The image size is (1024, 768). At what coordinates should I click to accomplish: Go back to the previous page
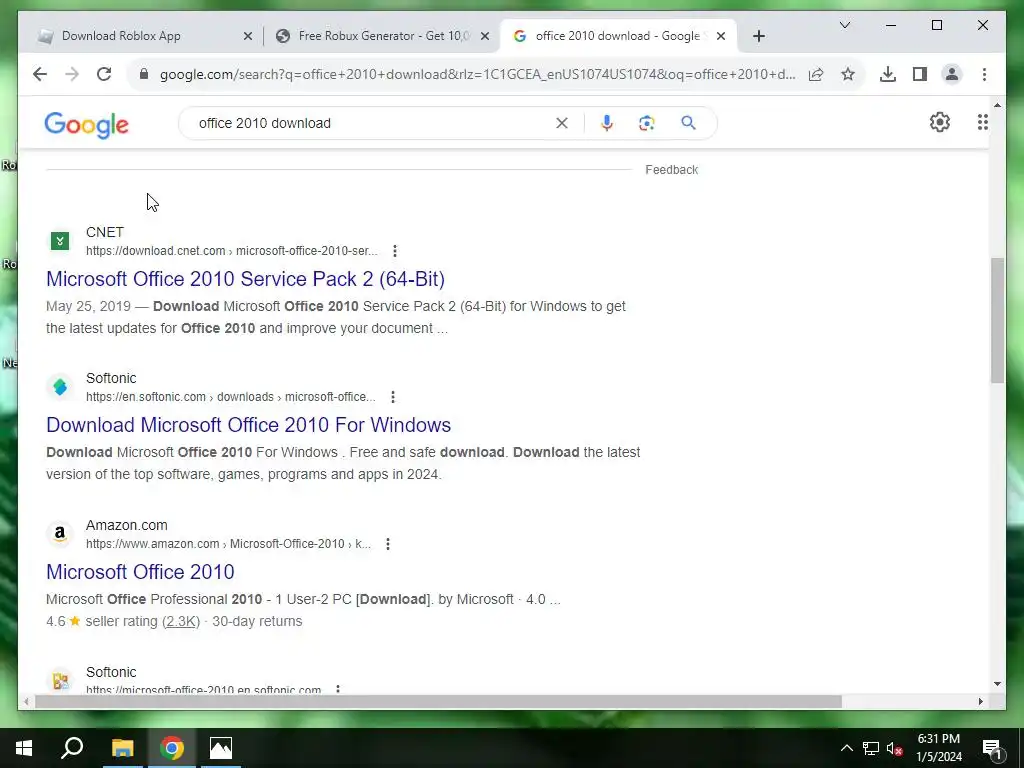pyautogui.click(x=40, y=74)
